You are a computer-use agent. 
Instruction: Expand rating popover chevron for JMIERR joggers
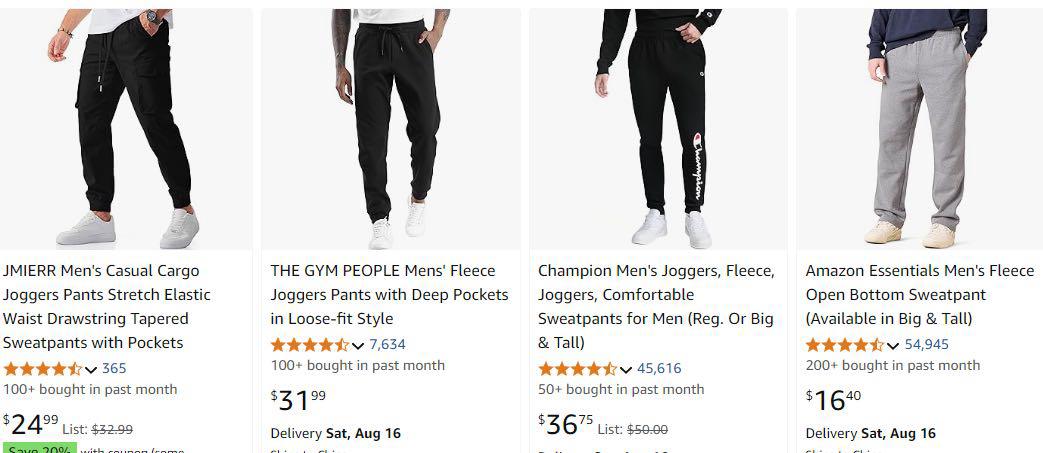tap(91, 369)
